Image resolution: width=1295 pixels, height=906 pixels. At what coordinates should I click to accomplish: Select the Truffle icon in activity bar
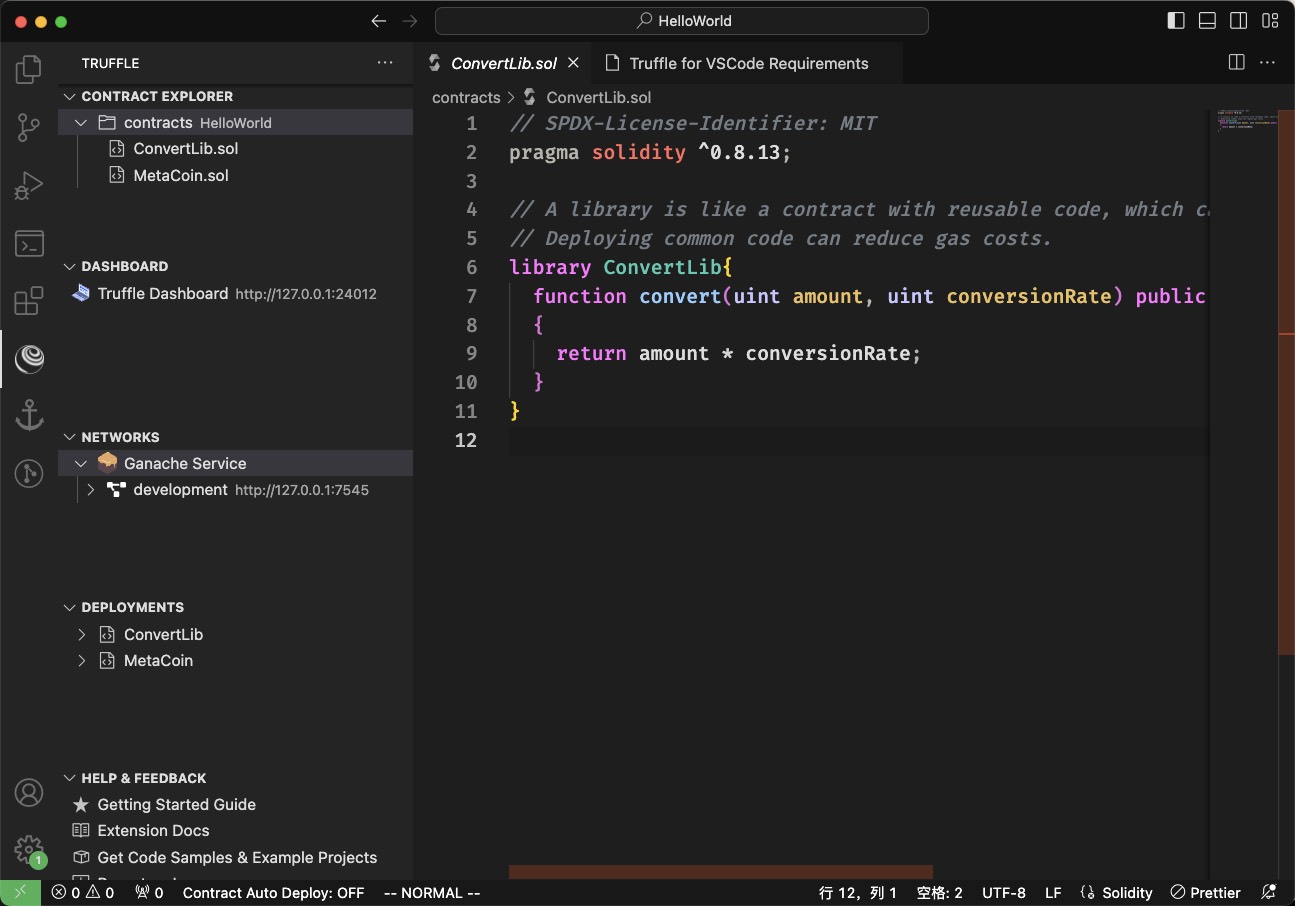click(x=29, y=358)
